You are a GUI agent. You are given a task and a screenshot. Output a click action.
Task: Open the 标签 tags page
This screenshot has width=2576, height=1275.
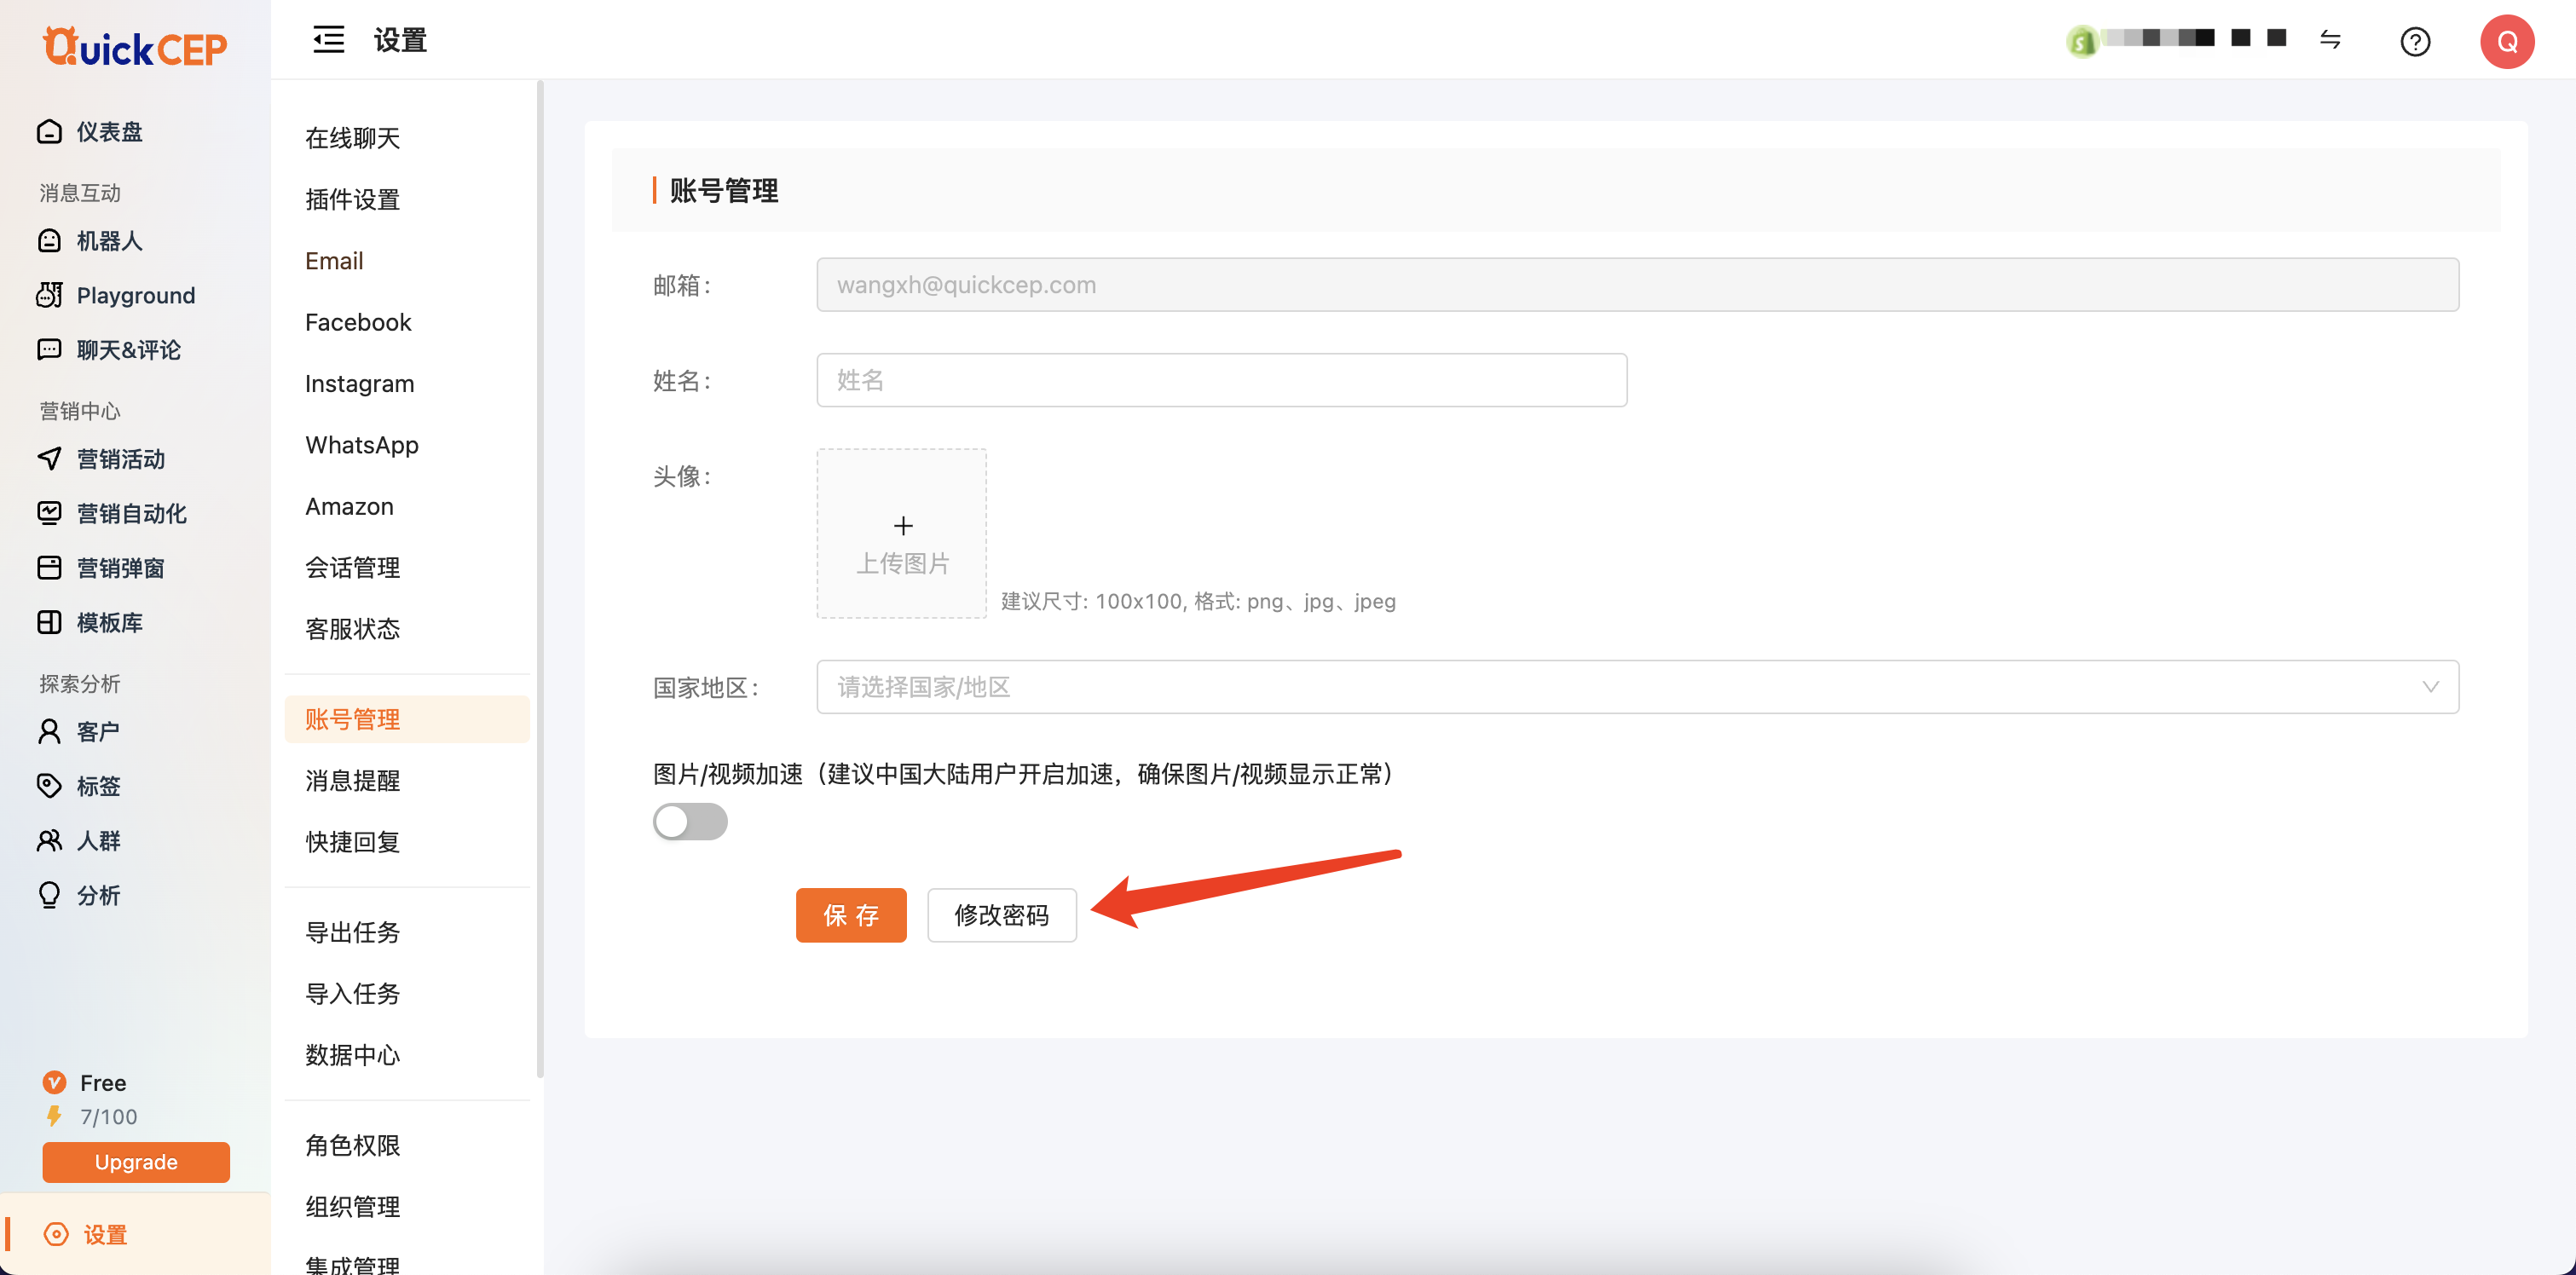(x=98, y=786)
